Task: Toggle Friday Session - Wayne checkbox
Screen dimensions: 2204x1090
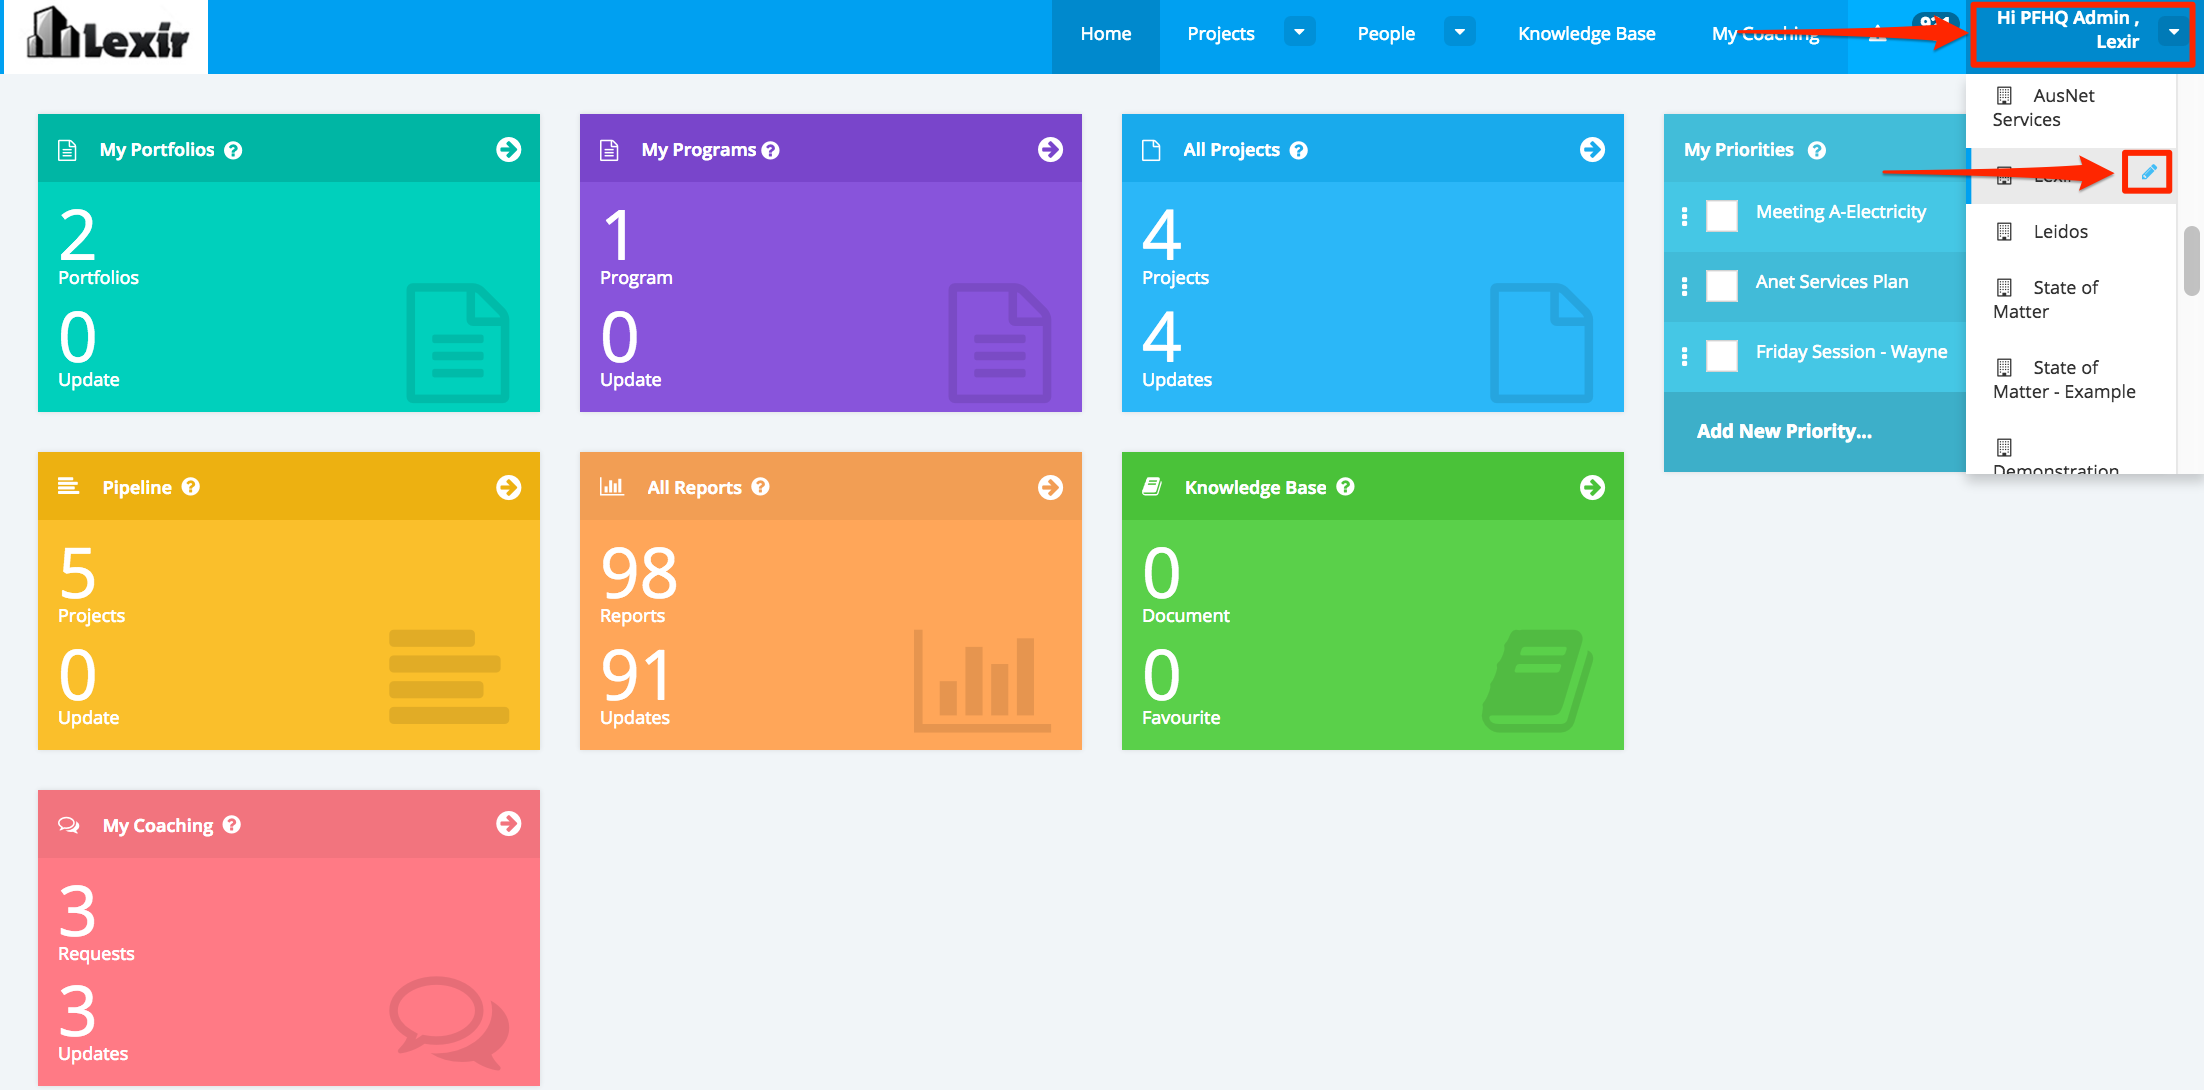Action: (1721, 355)
